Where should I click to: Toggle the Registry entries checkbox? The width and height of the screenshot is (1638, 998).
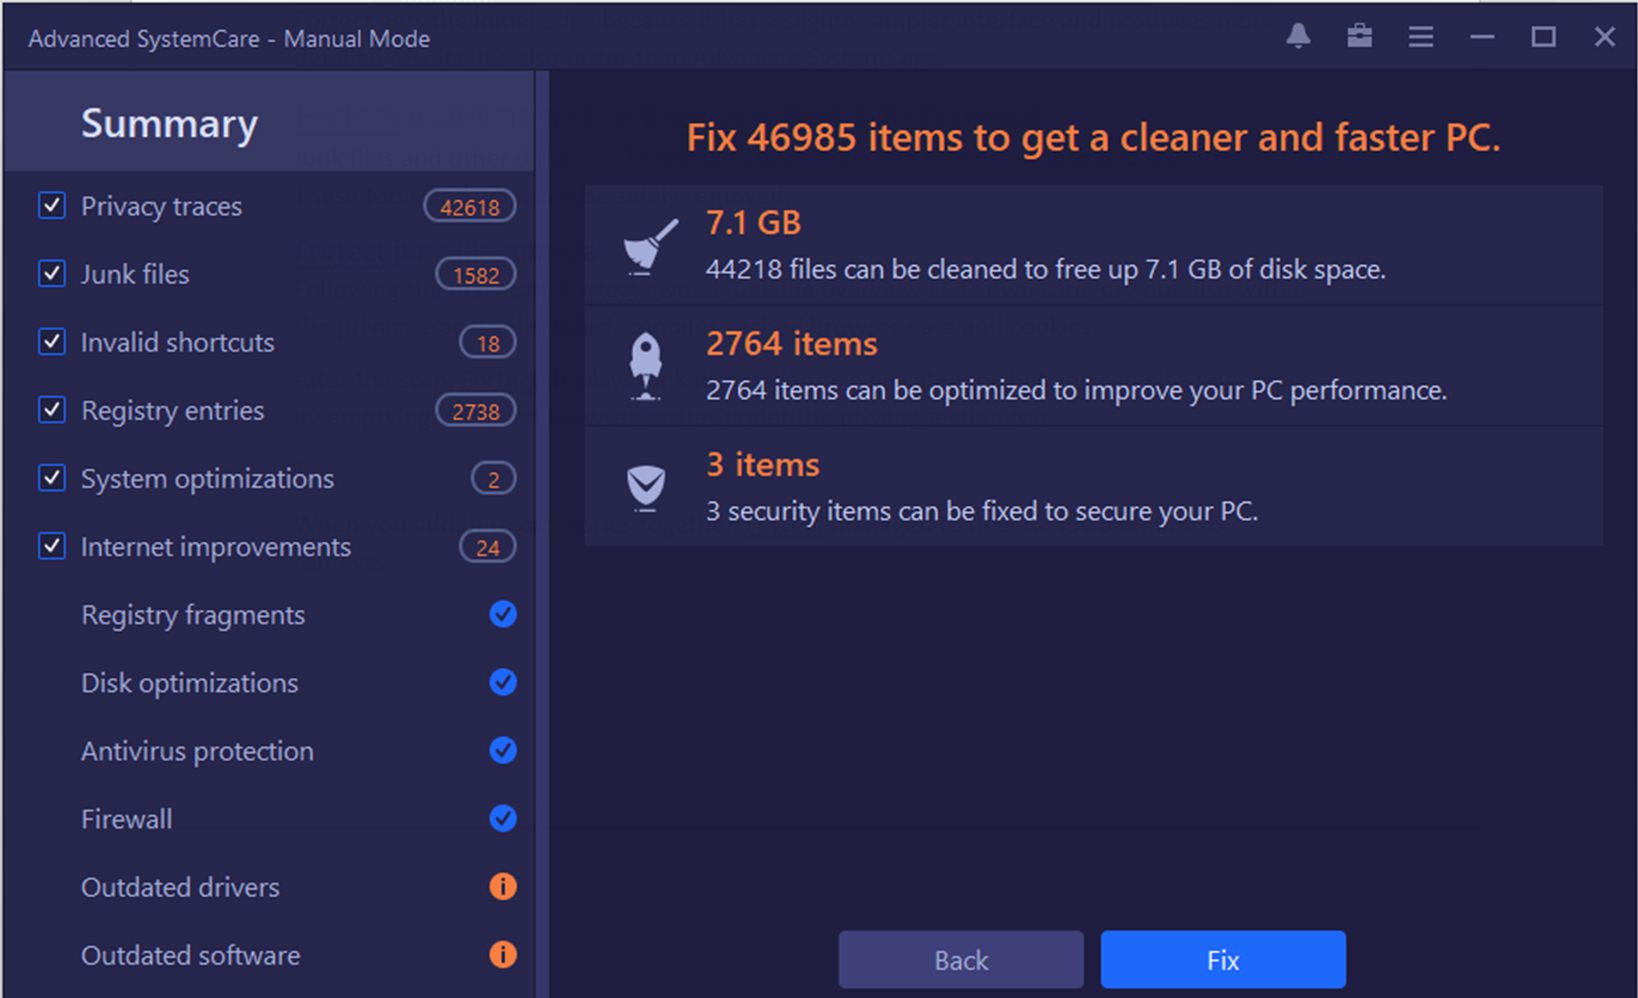51,410
